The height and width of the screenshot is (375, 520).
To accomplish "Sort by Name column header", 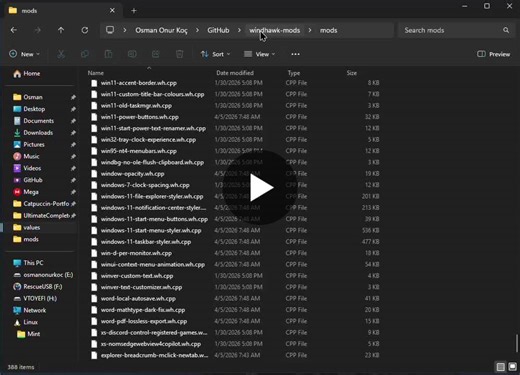I will [96, 73].
